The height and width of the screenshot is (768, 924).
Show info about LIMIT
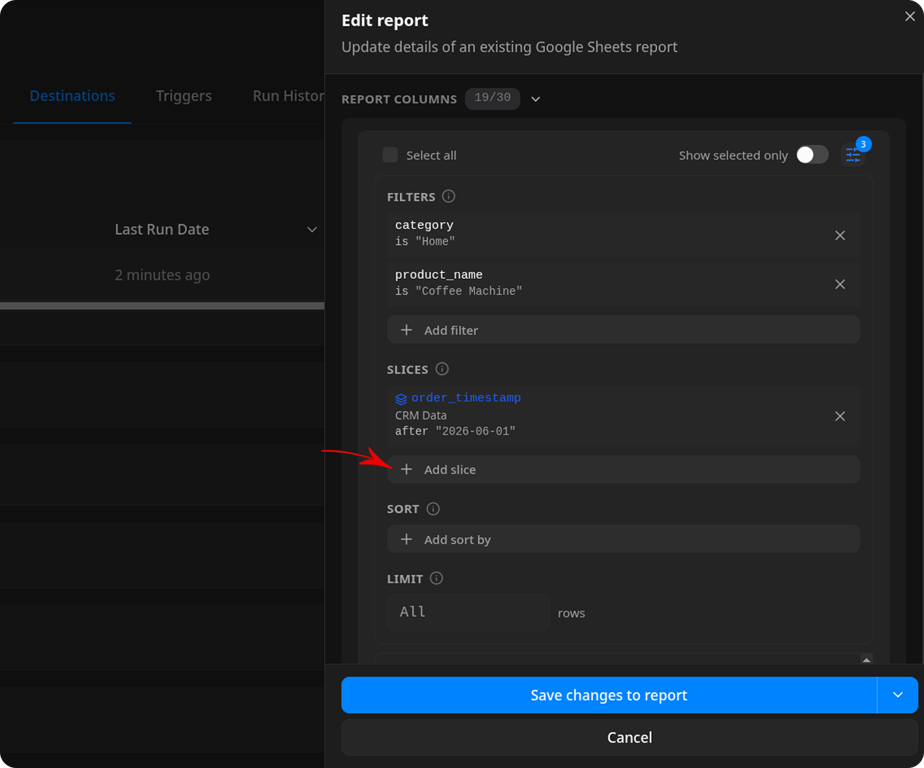tap(436, 578)
